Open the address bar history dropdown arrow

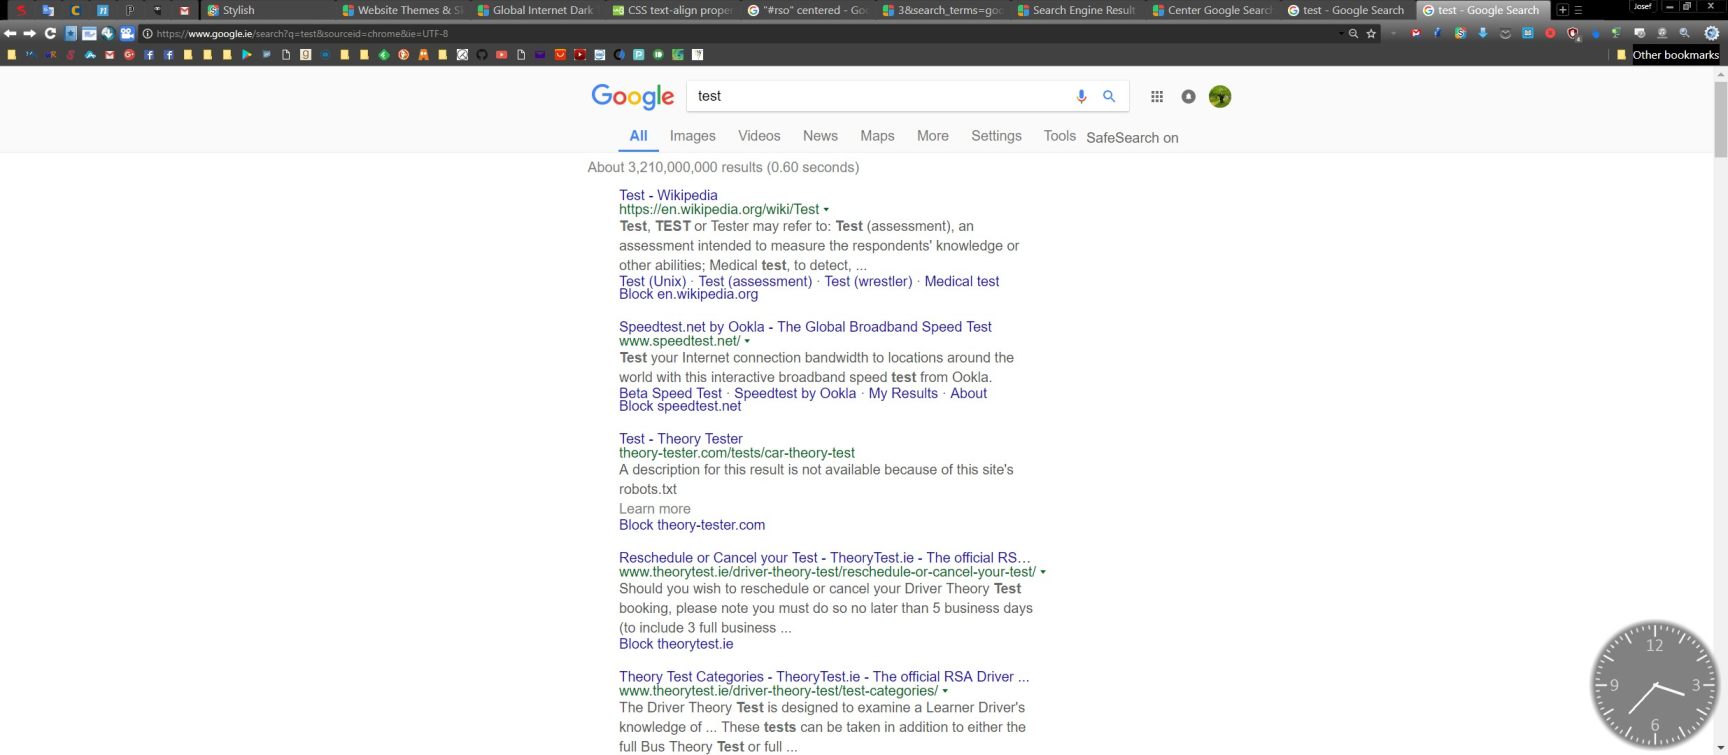(x=1341, y=33)
